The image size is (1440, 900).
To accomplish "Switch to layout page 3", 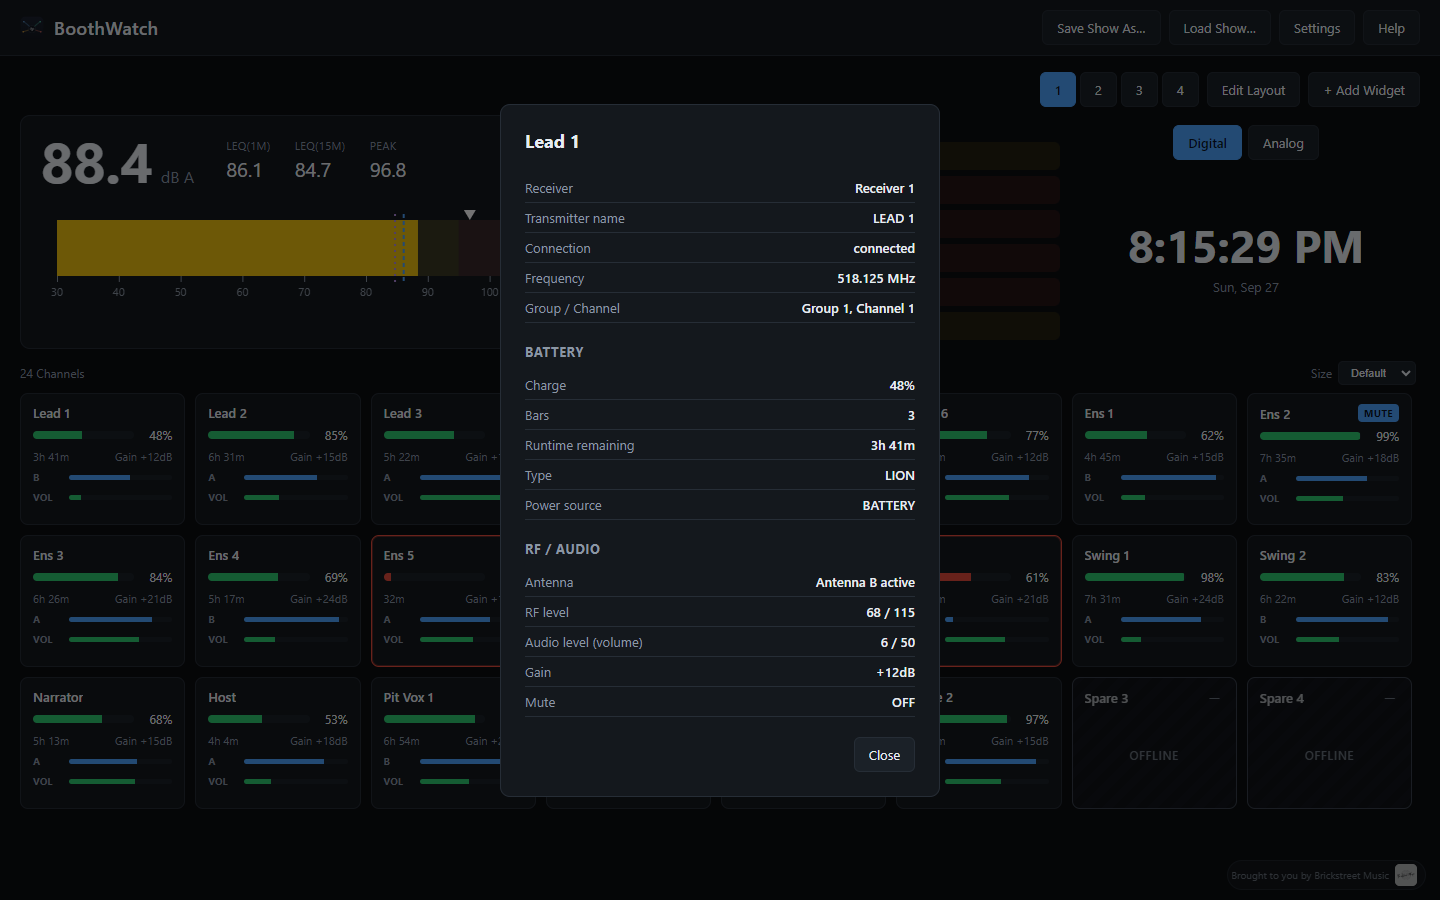I will [x=1139, y=90].
